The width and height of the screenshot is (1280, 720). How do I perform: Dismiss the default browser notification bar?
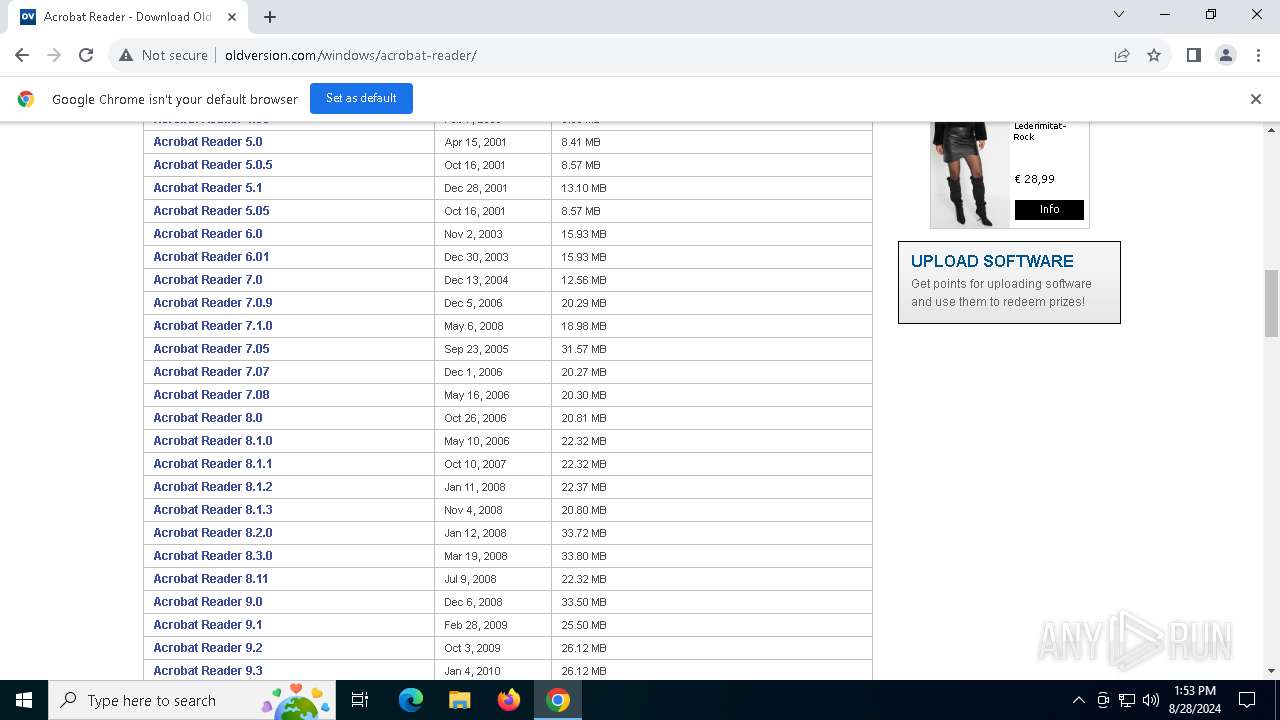pos(1256,99)
